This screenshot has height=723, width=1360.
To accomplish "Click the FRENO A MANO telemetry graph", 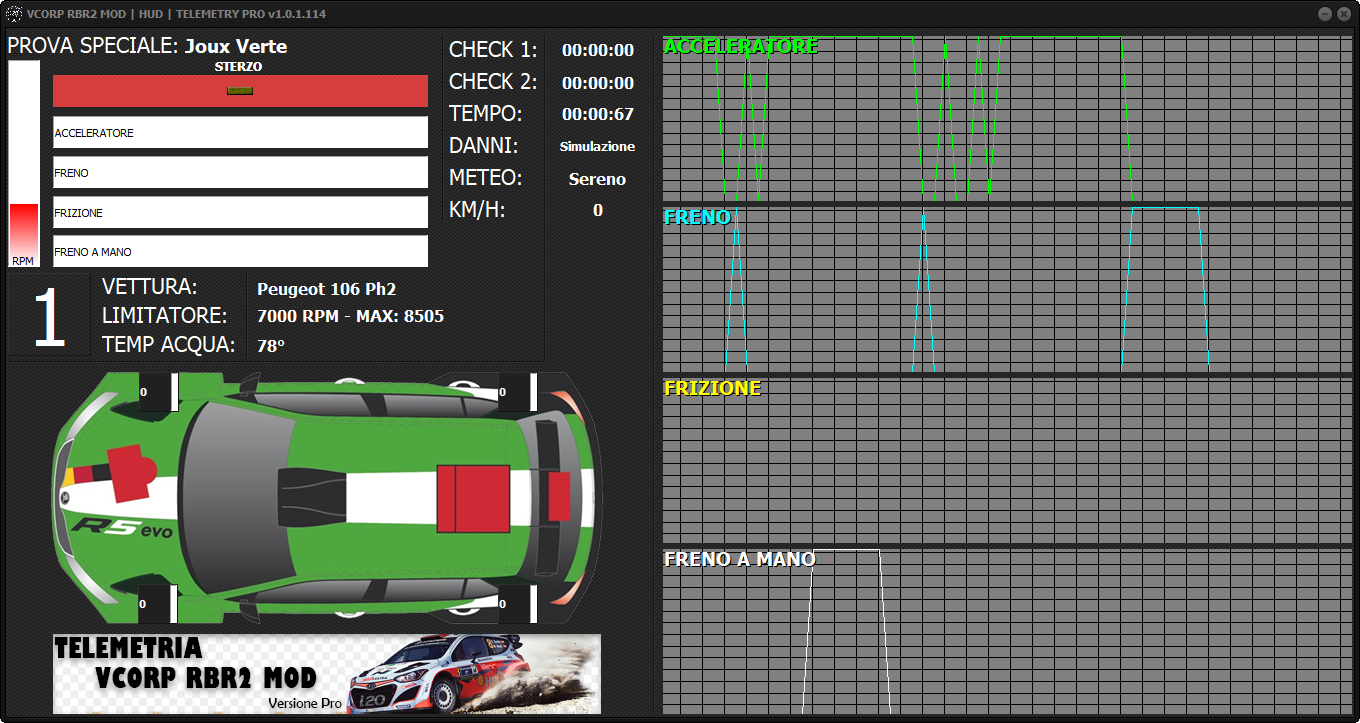I will pyautogui.click(x=1007, y=631).
